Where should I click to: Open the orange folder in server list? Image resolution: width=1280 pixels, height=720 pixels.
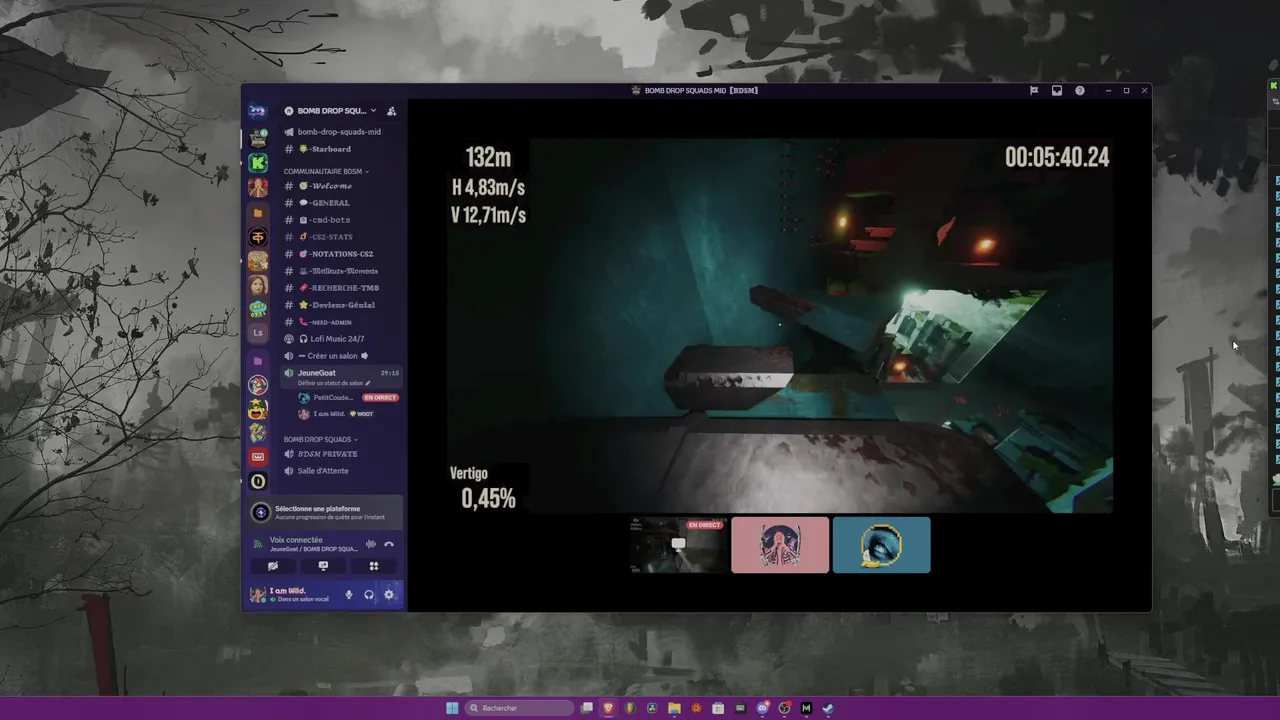[x=258, y=213]
